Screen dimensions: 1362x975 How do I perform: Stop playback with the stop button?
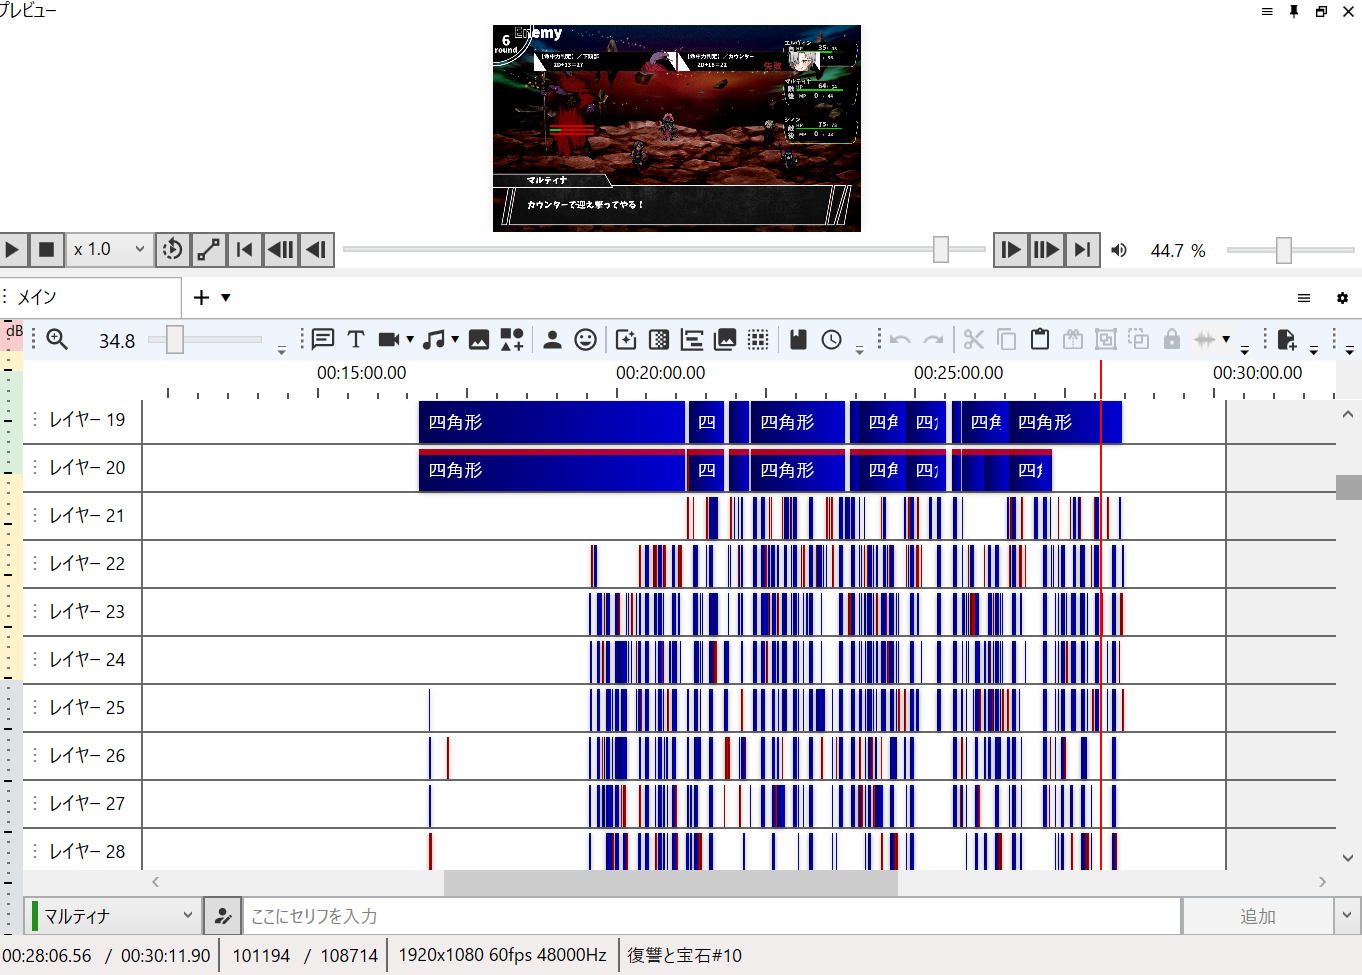pos(46,249)
